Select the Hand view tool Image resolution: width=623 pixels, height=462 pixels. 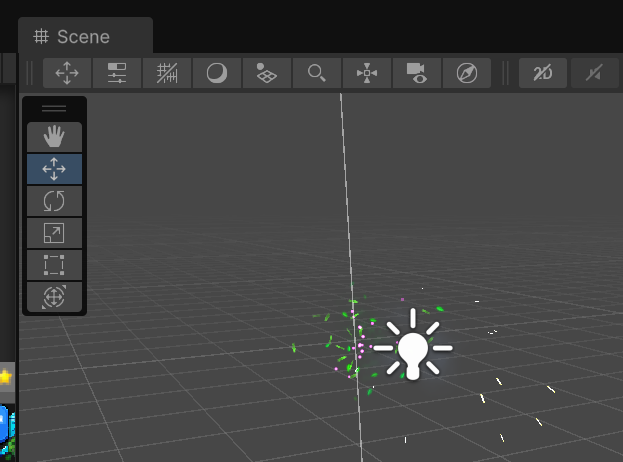tap(54, 137)
